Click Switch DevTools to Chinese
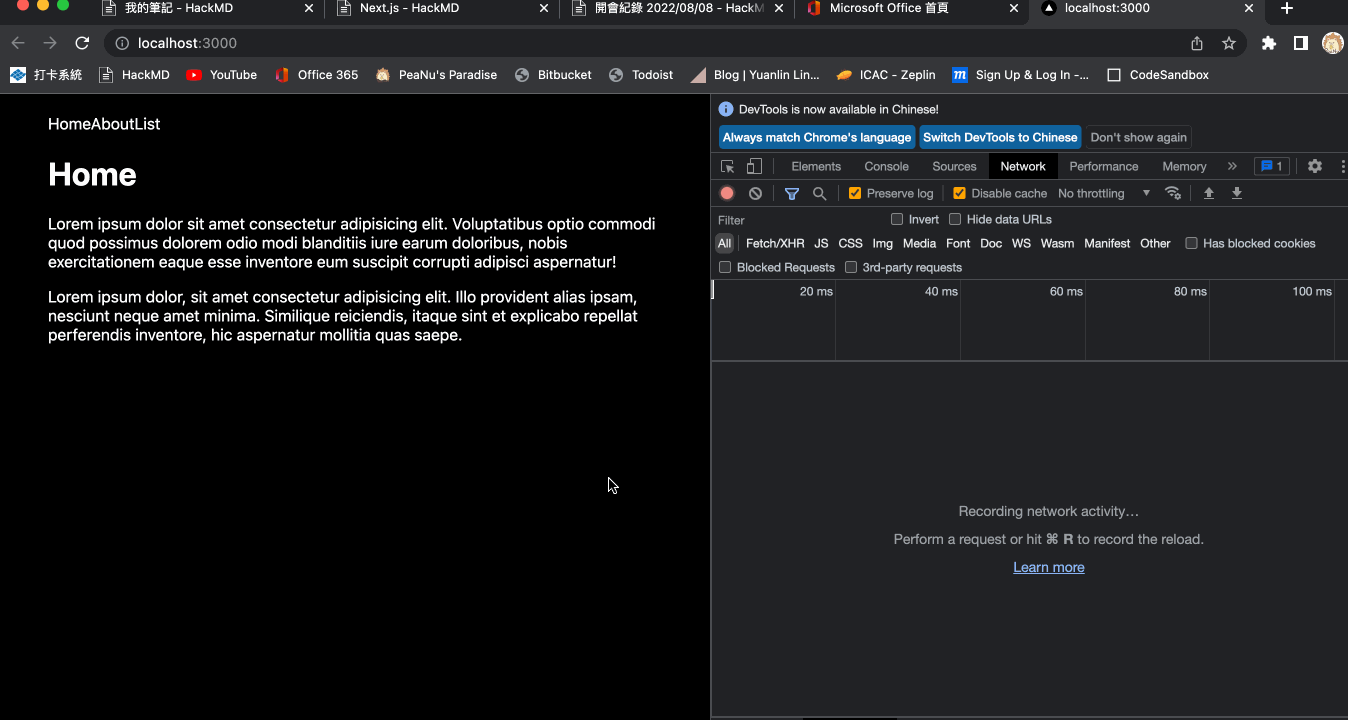1348x720 pixels. 1000,137
